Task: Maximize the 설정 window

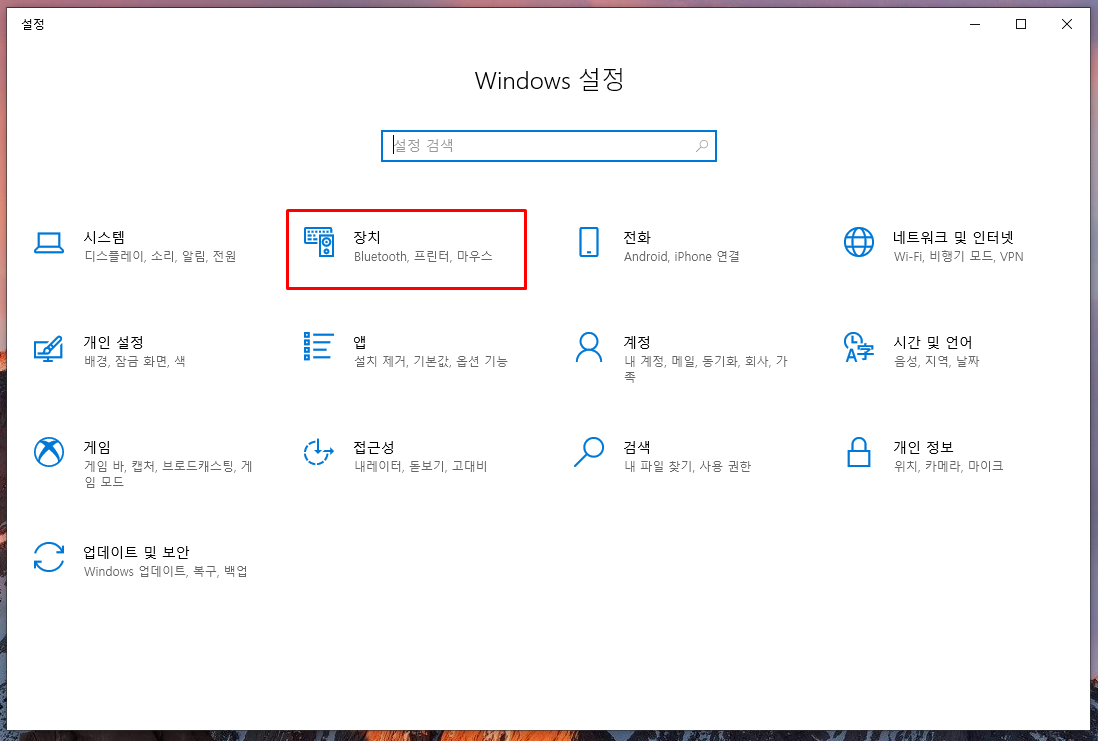Action: (1021, 25)
